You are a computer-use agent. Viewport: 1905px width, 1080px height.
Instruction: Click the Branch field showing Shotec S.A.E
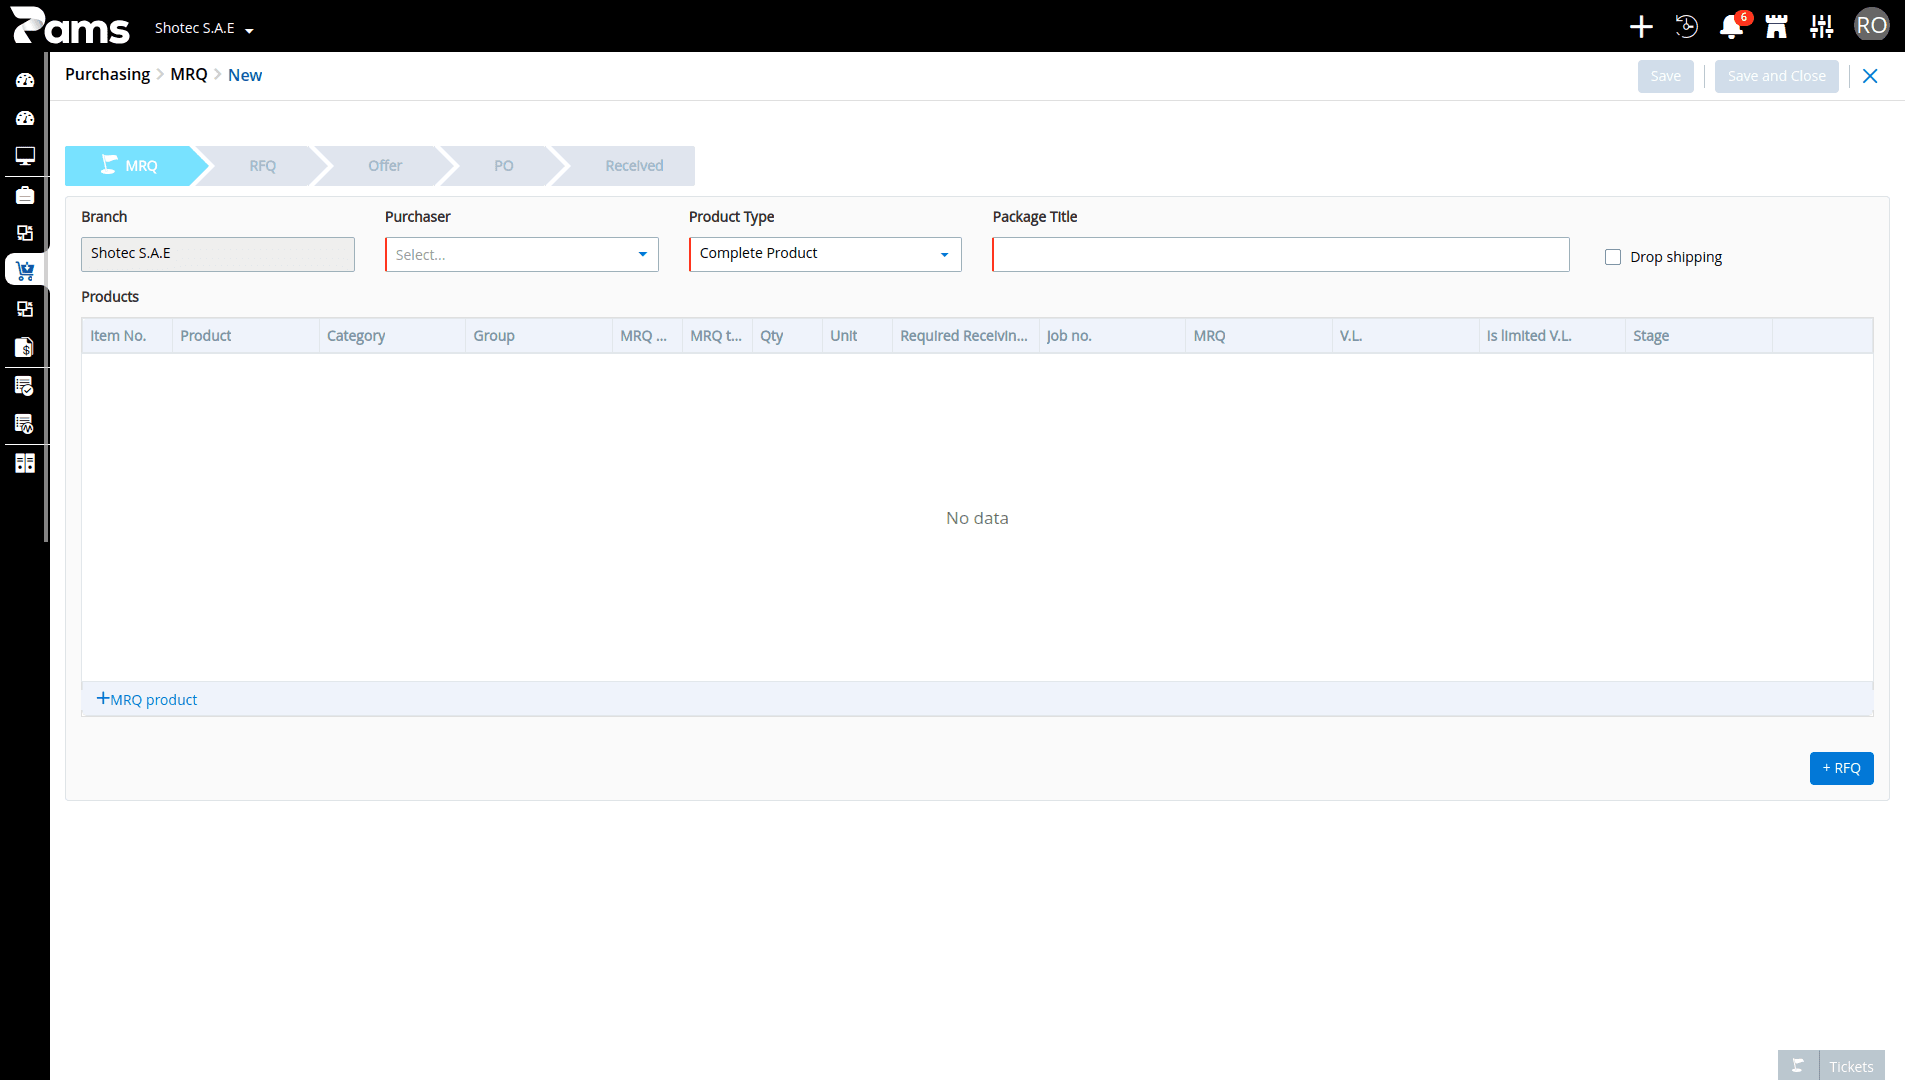pos(218,254)
